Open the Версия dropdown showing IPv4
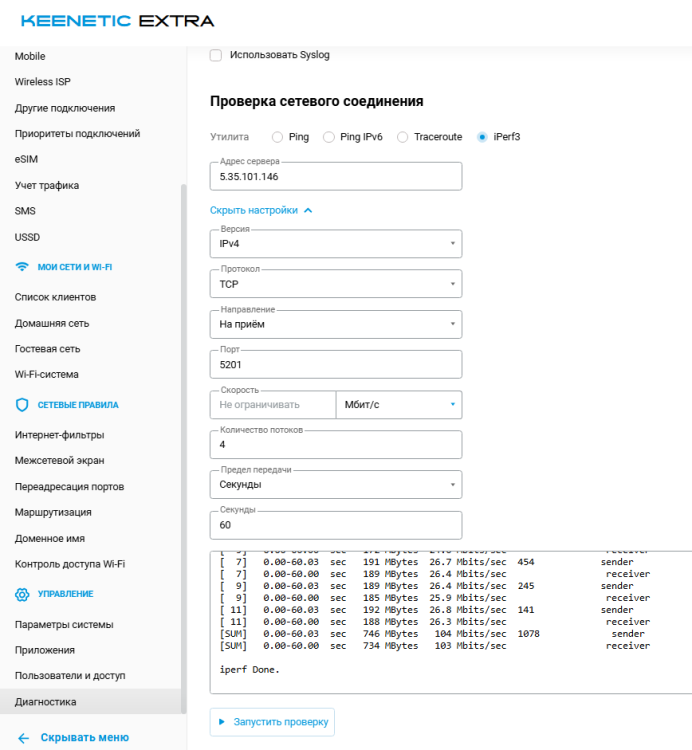The image size is (692, 750). 336,244
